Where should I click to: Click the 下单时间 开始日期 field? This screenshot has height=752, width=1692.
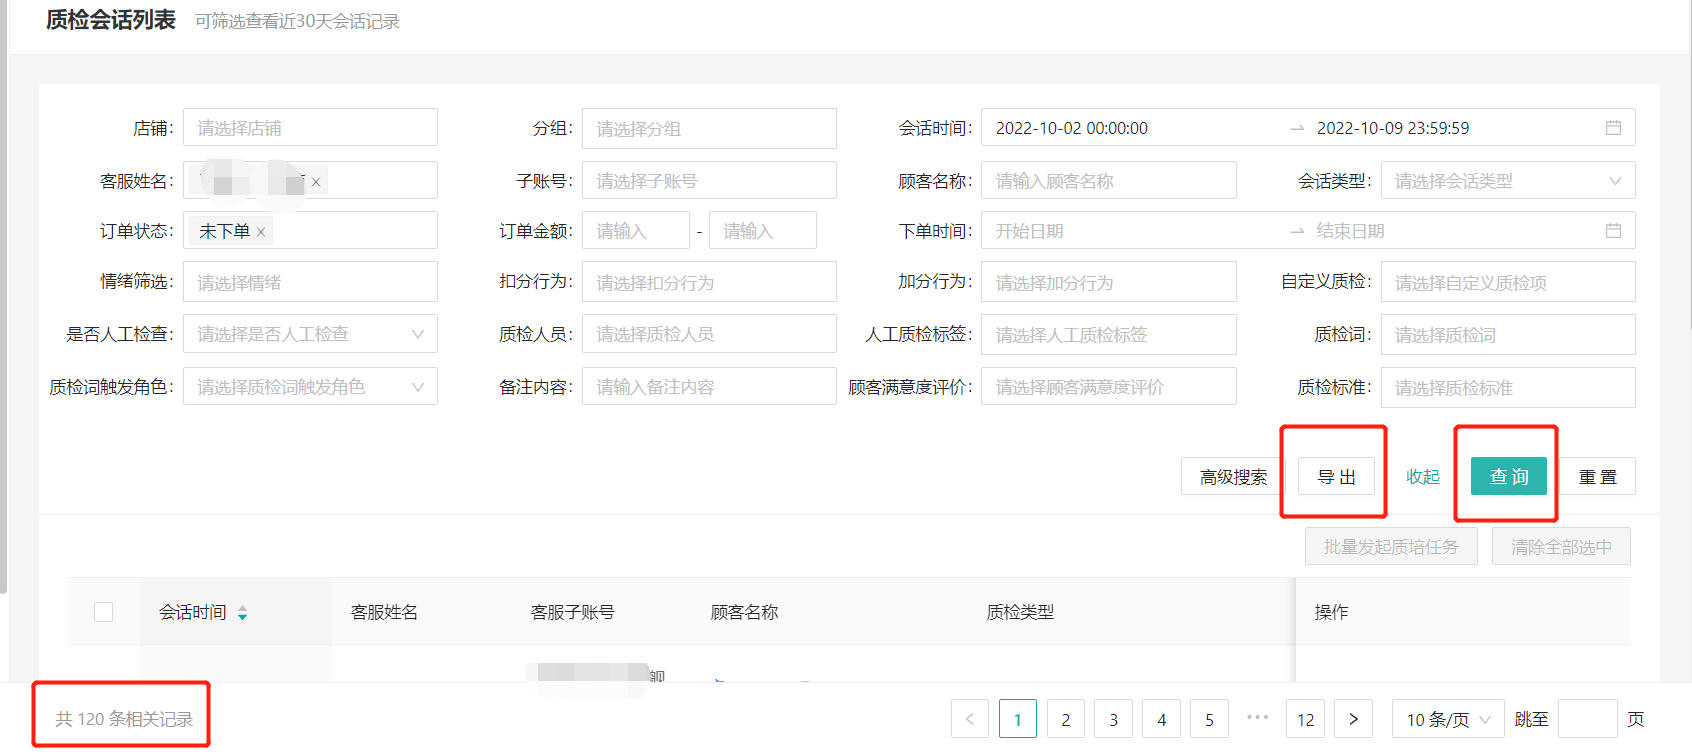click(x=1029, y=231)
